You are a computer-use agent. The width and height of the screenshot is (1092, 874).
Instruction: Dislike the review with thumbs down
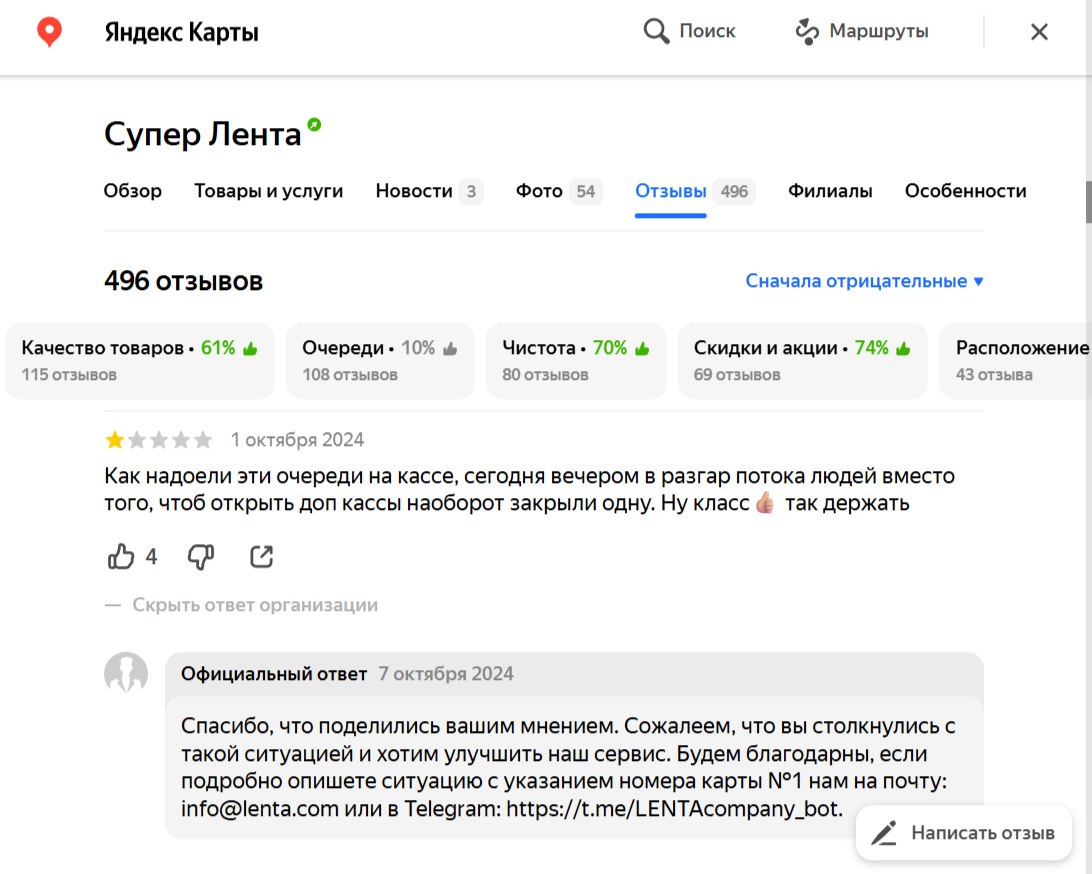click(201, 557)
